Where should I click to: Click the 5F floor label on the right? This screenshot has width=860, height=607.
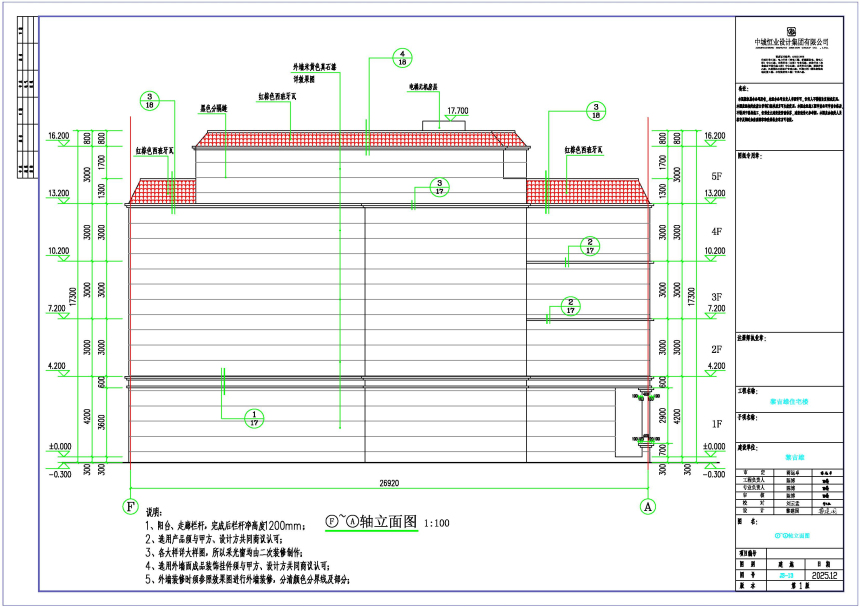pyautogui.click(x=716, y=176)
